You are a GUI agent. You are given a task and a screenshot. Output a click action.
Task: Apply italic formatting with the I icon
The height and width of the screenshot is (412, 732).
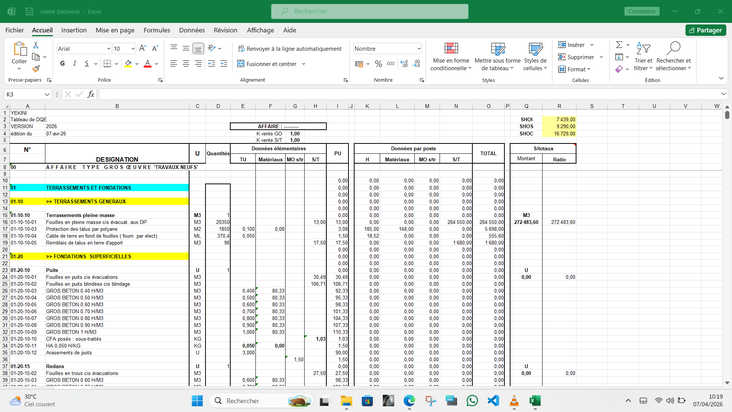[75, 64]
